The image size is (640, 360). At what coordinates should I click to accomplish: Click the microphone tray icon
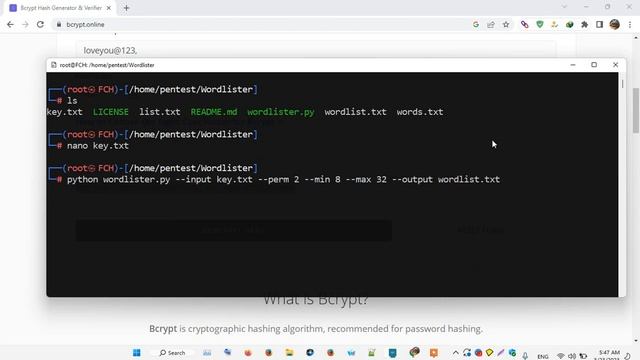coord(525,356)
